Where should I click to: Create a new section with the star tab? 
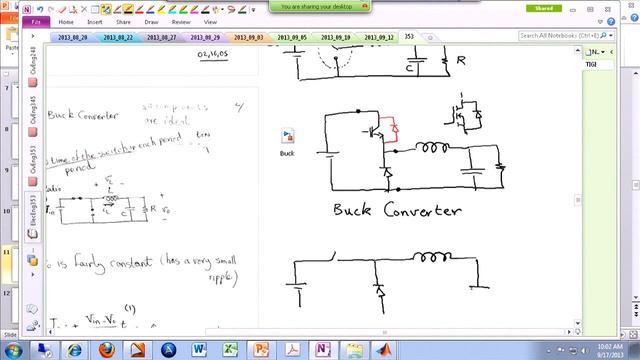click(x=430, y=38)
